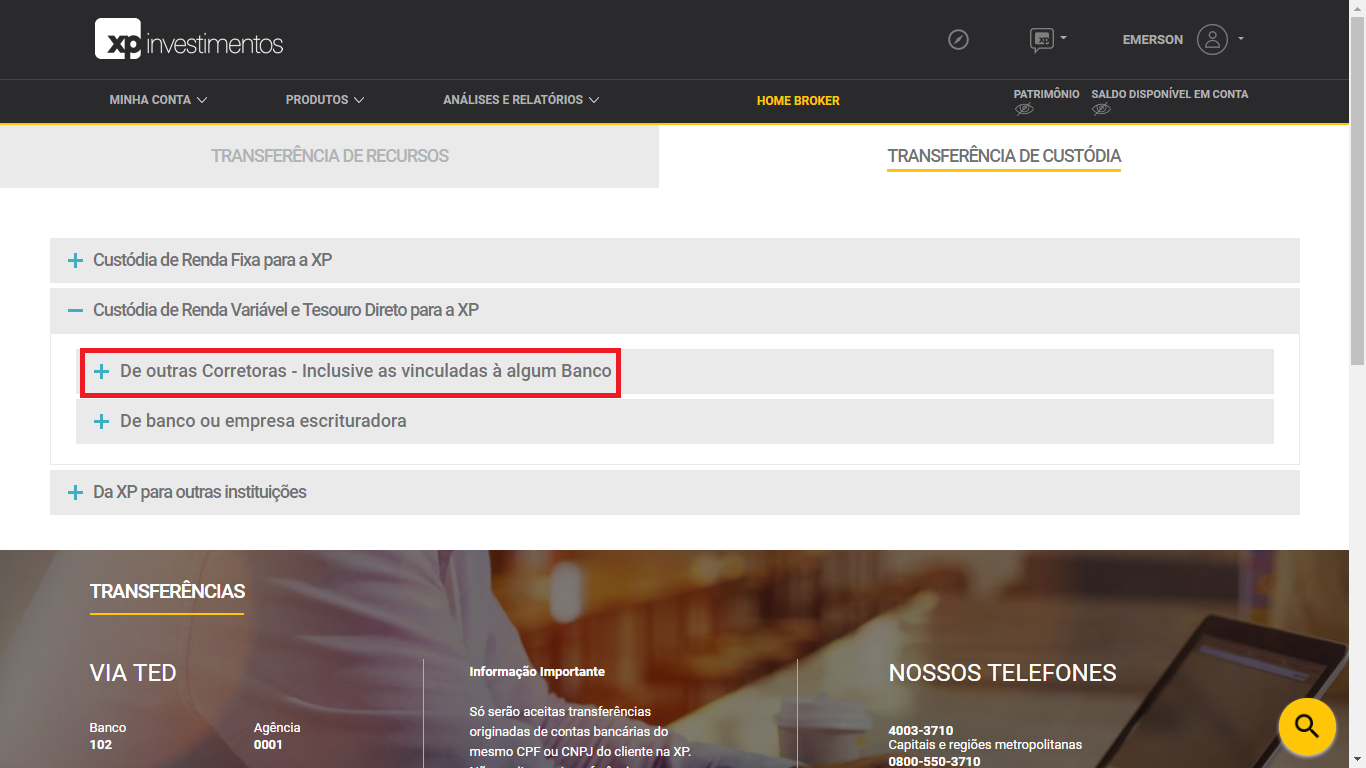This screenshot has width=1366, height=768.
Task: Click the Patrimônio label
Action: point(1046,94)
